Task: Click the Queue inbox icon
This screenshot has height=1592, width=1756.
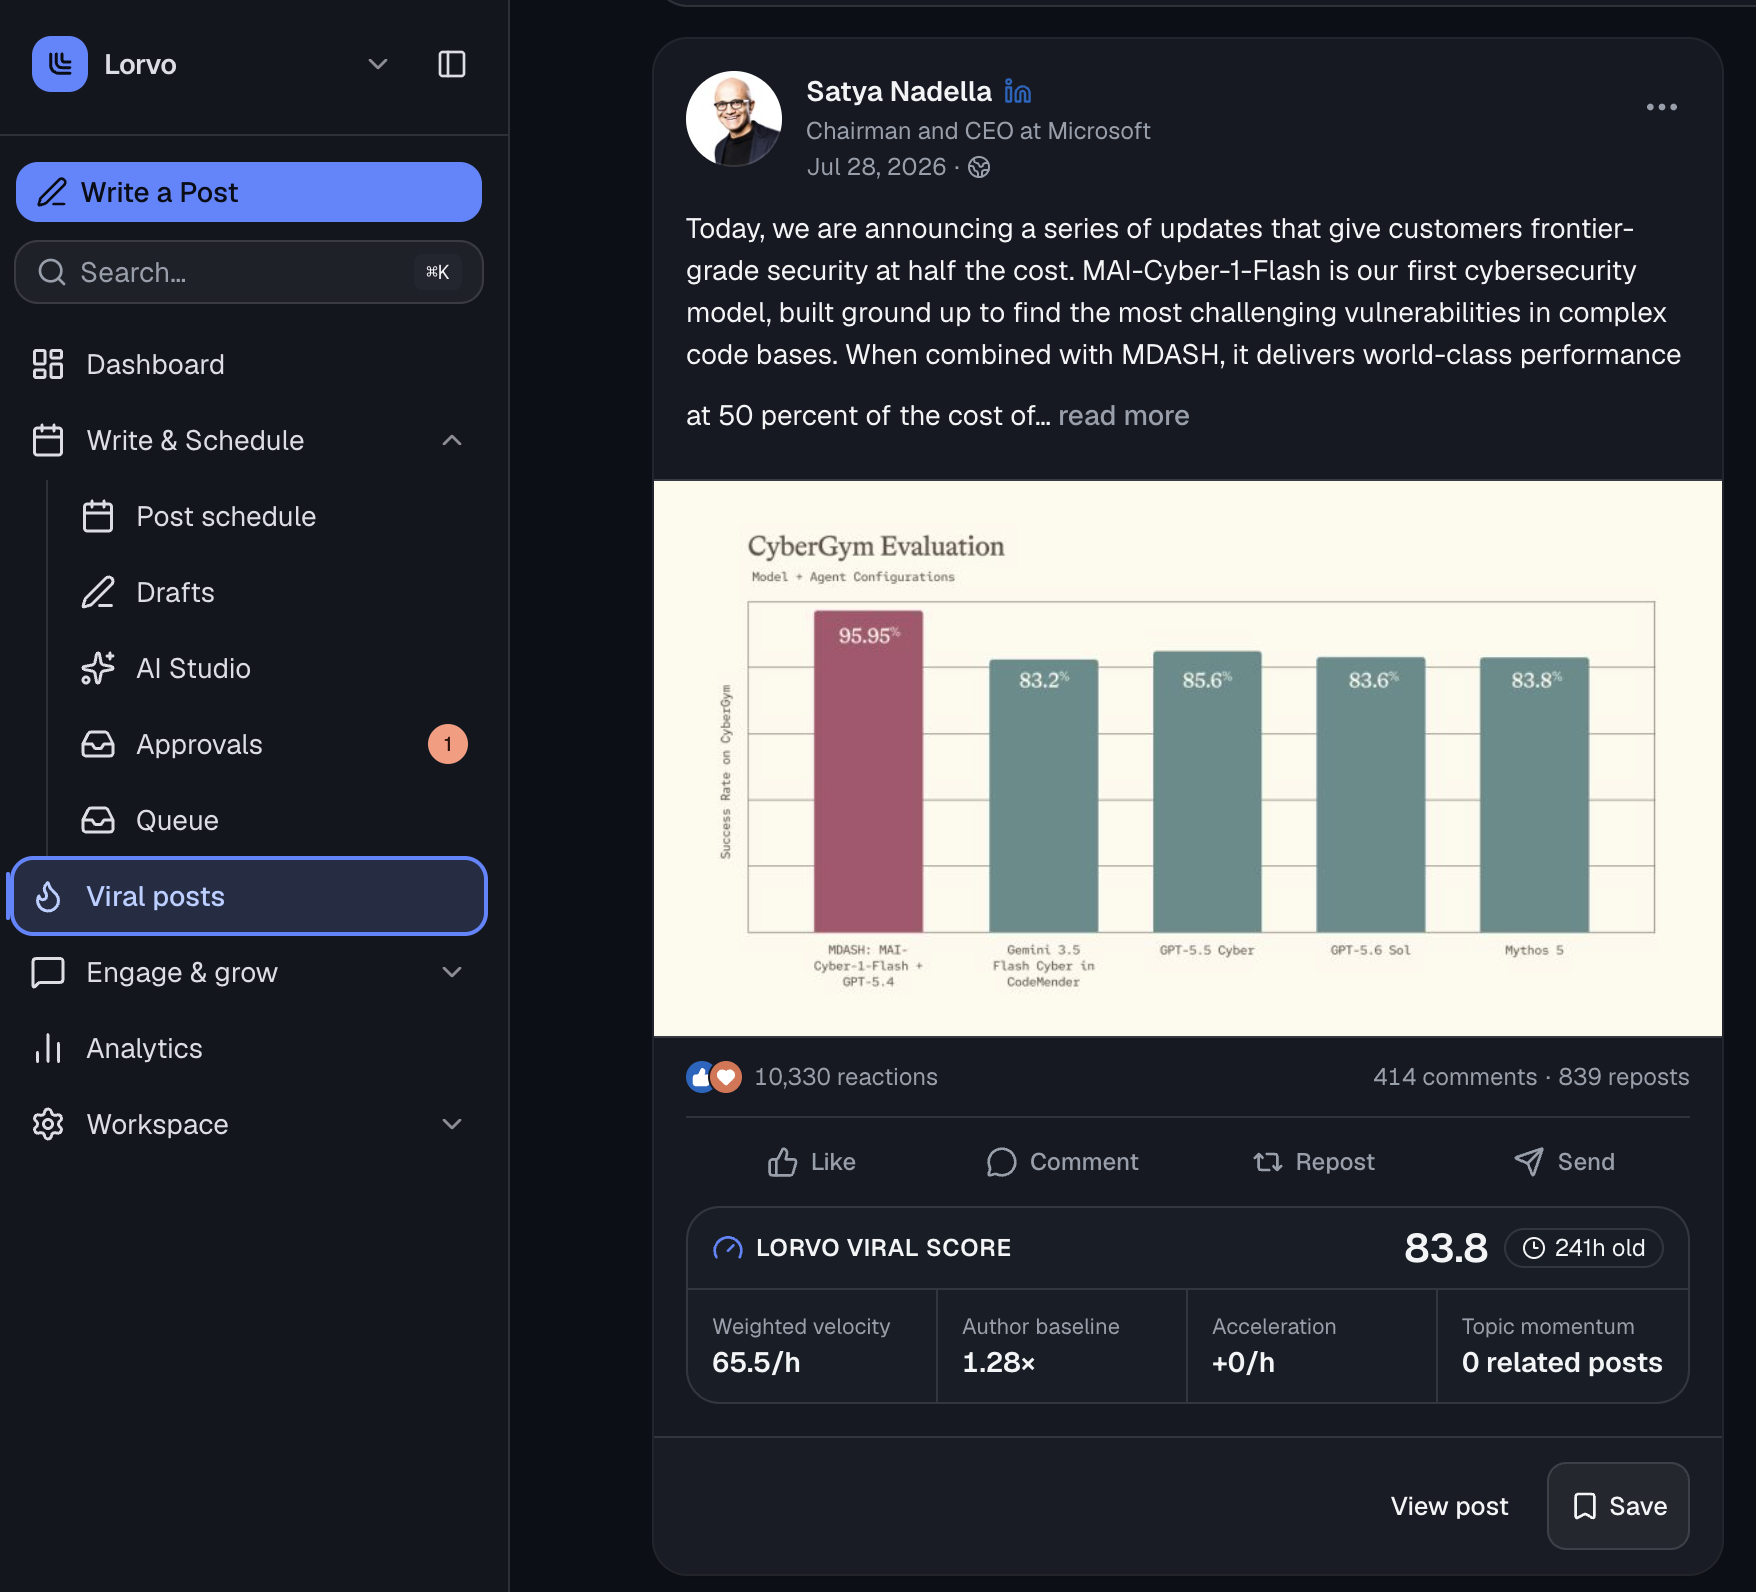Action: coord(98,820)
